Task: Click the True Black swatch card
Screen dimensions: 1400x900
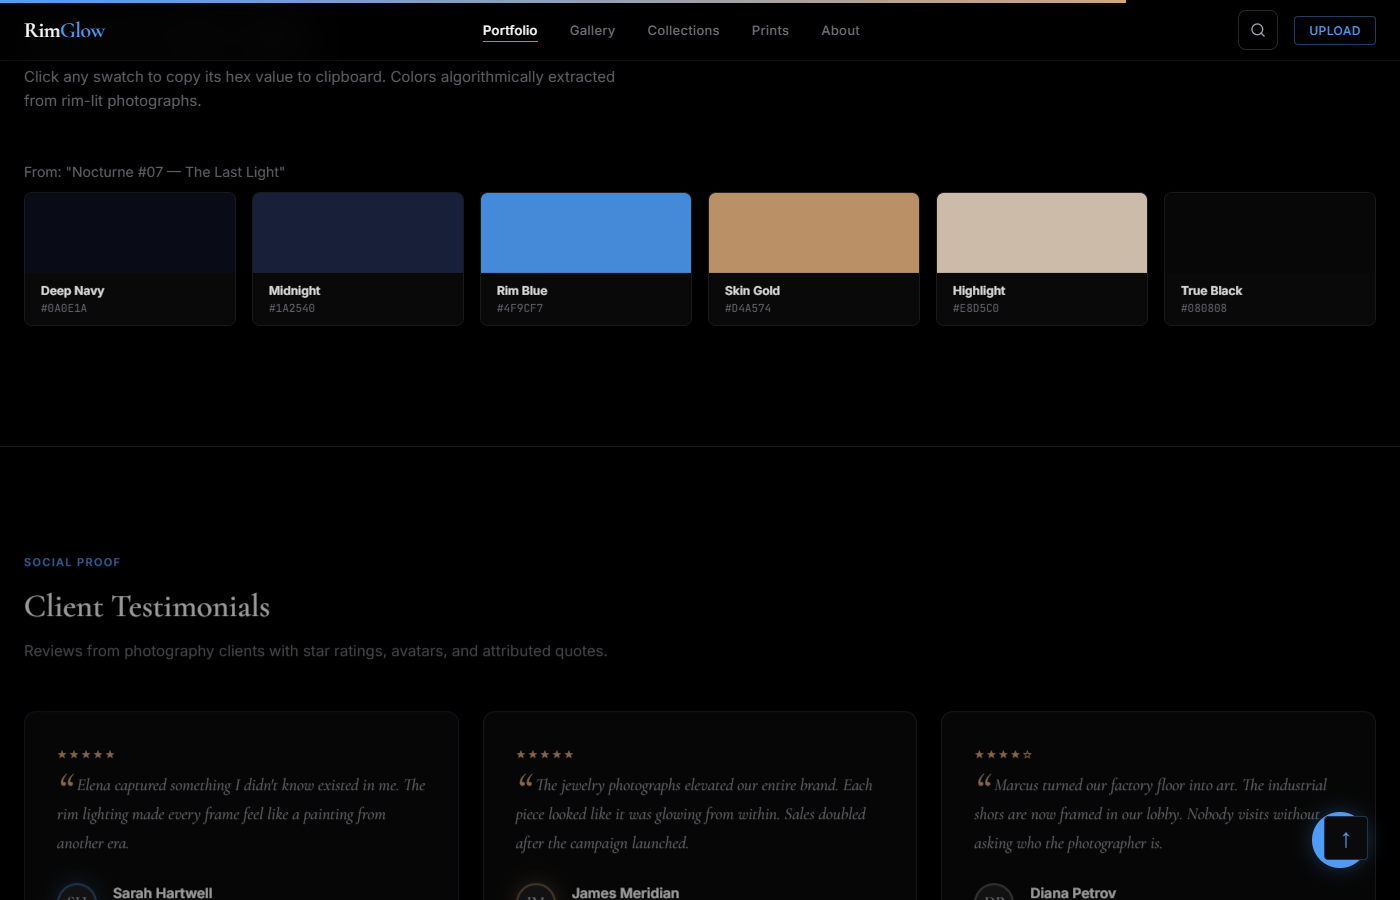Action: tap(1270, 258)
